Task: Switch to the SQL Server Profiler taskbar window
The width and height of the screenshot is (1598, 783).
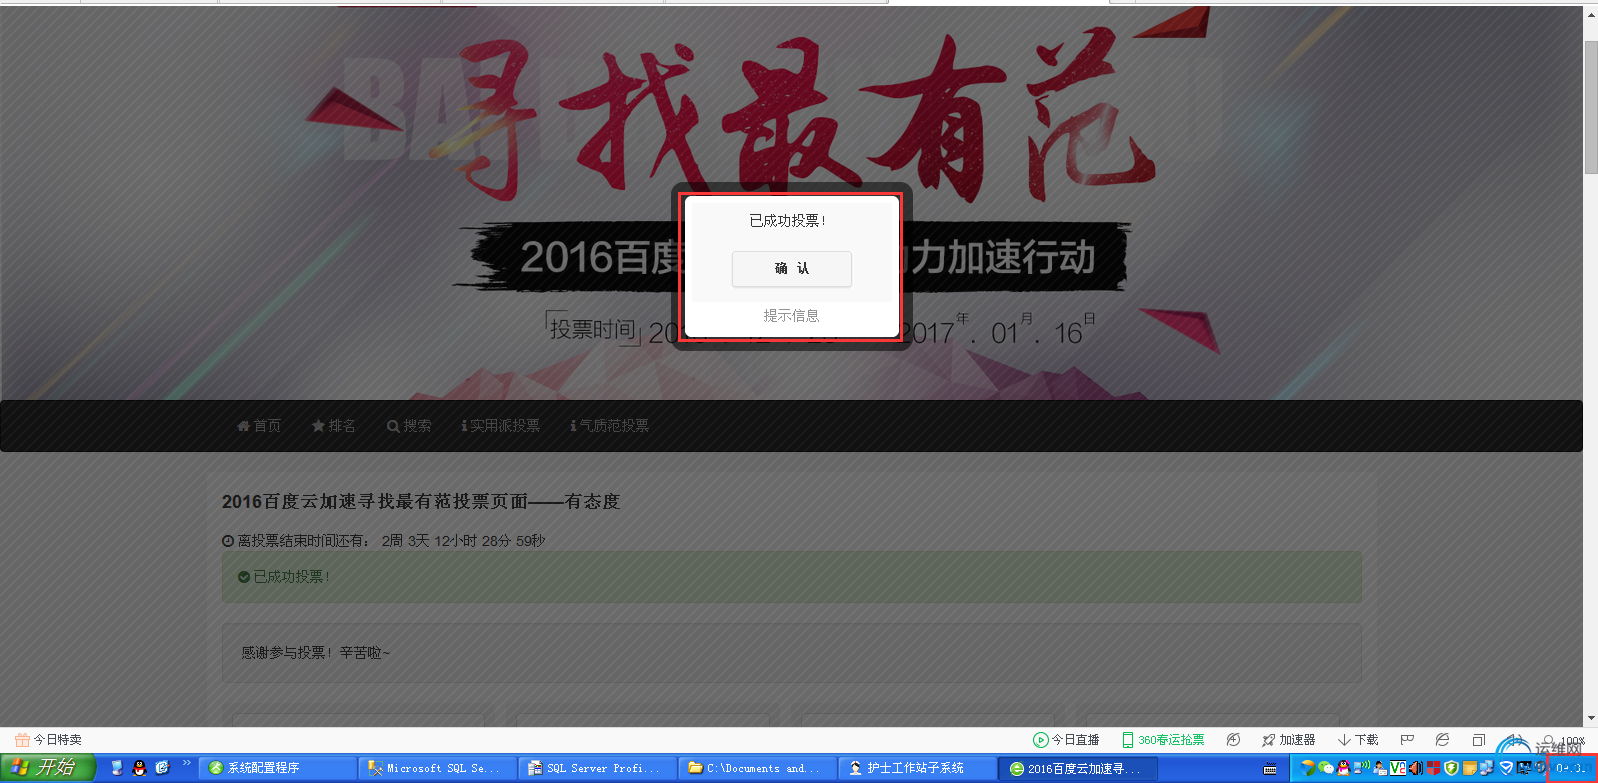Action: (x=597, y=768)
